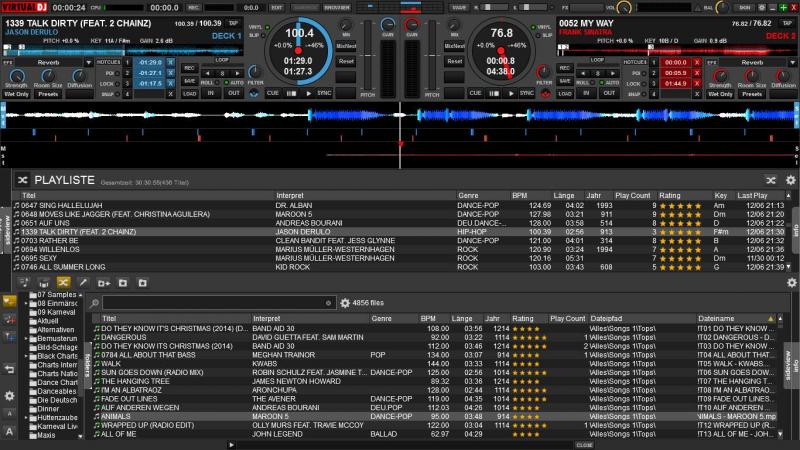
Task: Click the search magnifier icon
Action: [94, 303]
